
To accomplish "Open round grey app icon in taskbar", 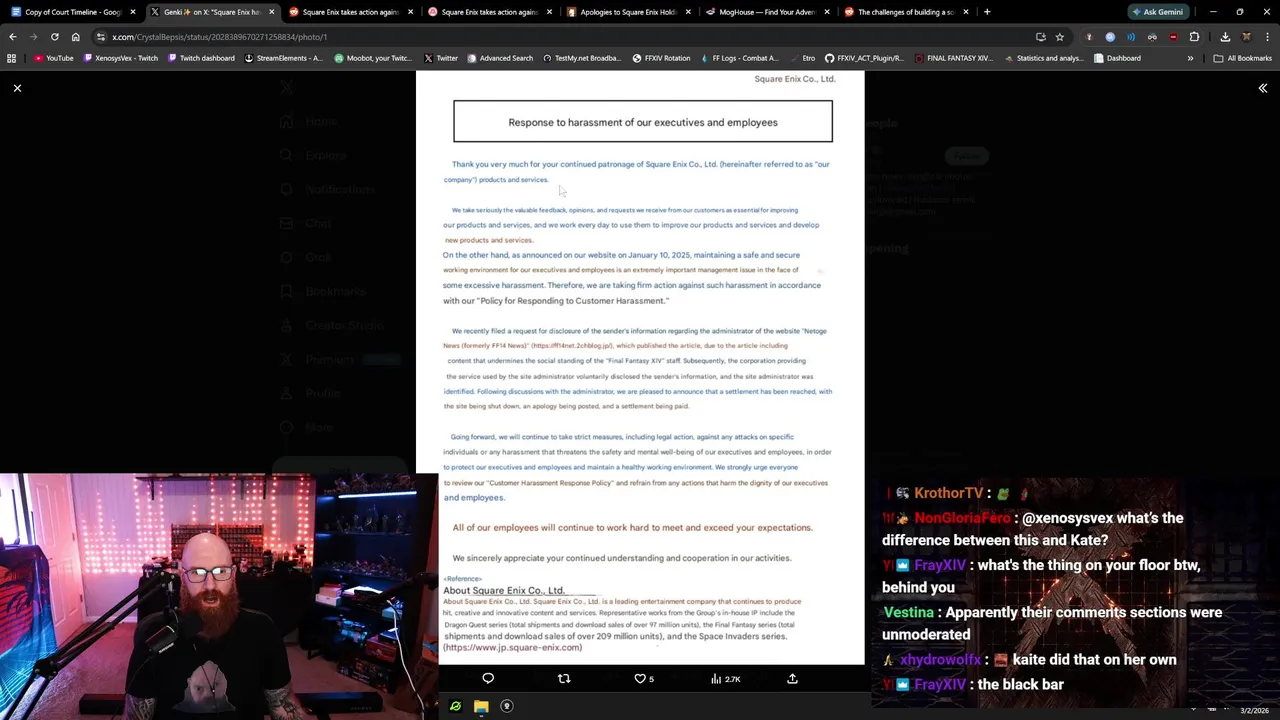I will (506, 706).
